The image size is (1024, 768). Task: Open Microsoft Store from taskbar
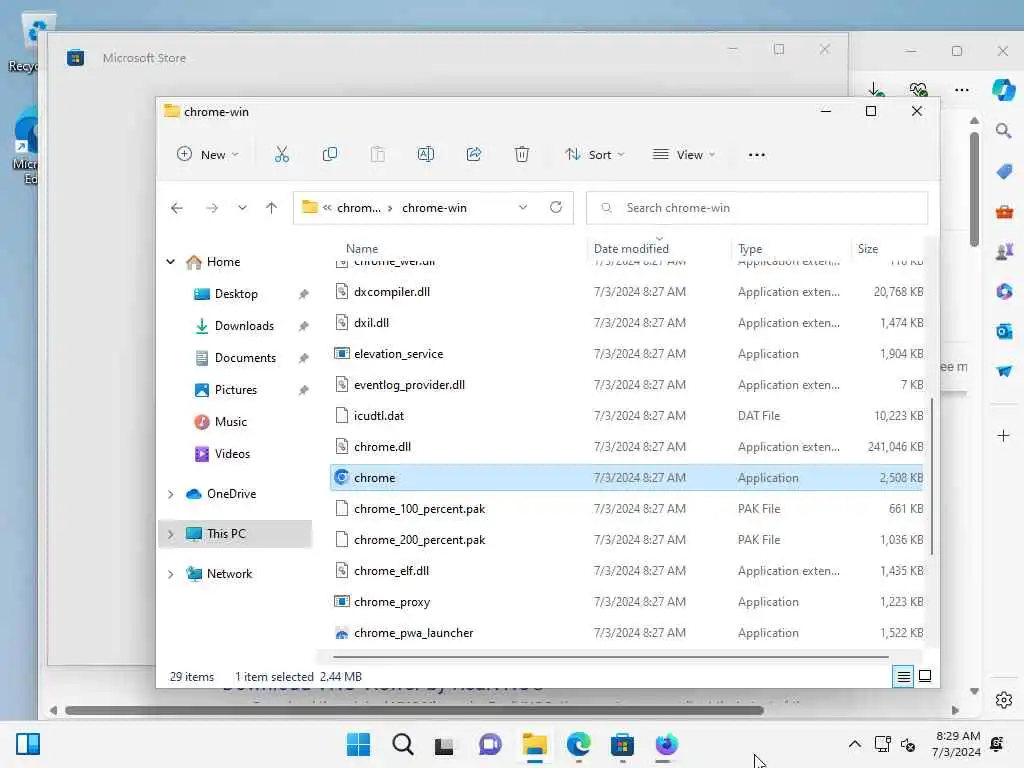[622, 744]
